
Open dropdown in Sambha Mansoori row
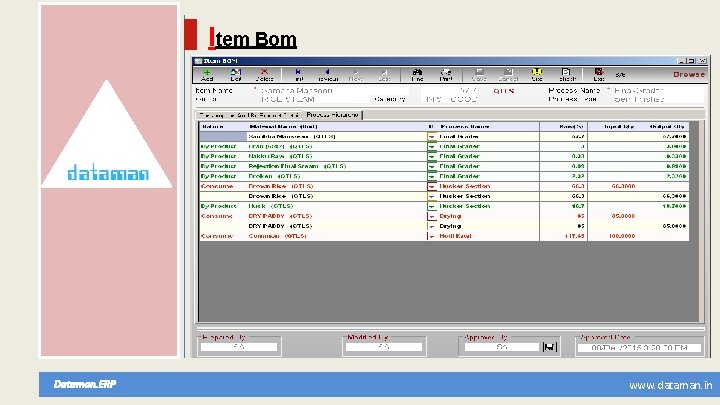click(x=432, y=137)
